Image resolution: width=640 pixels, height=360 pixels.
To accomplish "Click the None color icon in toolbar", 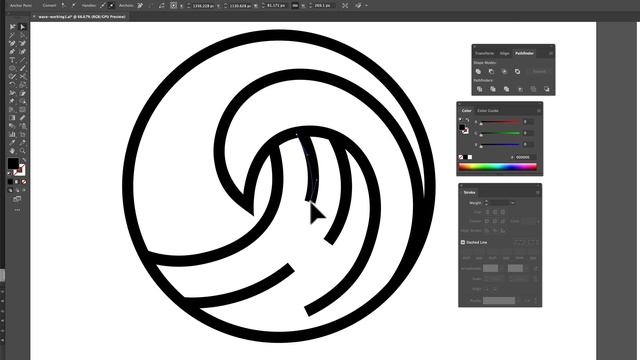I will pos(24,182).
